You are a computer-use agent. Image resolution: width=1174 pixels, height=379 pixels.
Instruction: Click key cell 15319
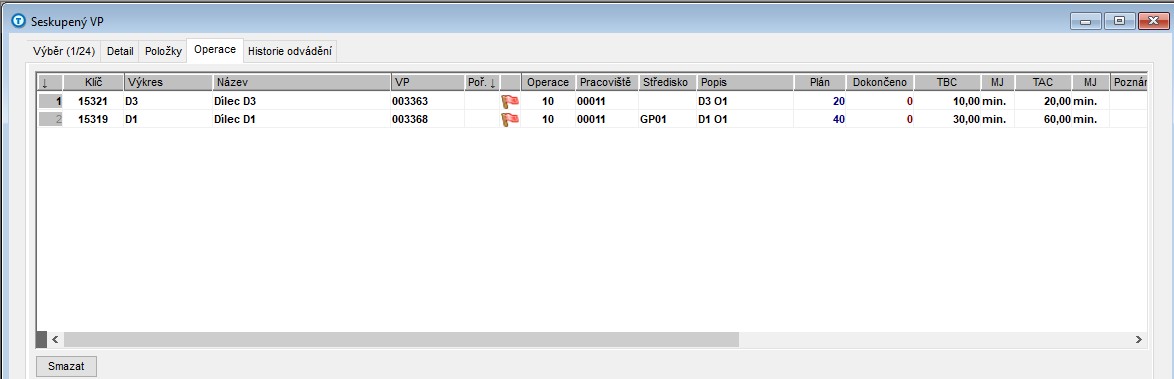[x=94, y=118]
